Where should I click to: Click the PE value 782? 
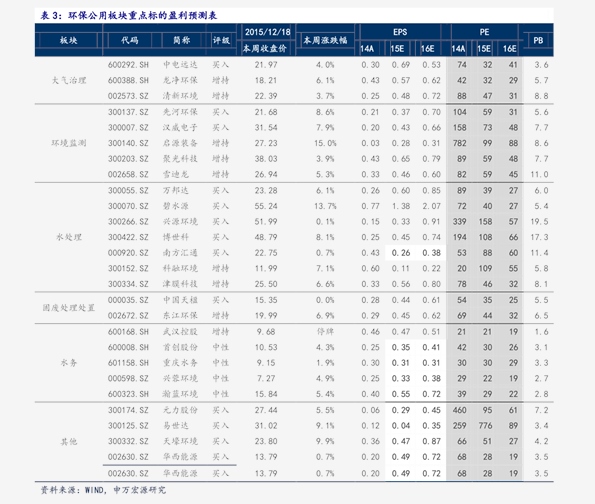(460, 143)
